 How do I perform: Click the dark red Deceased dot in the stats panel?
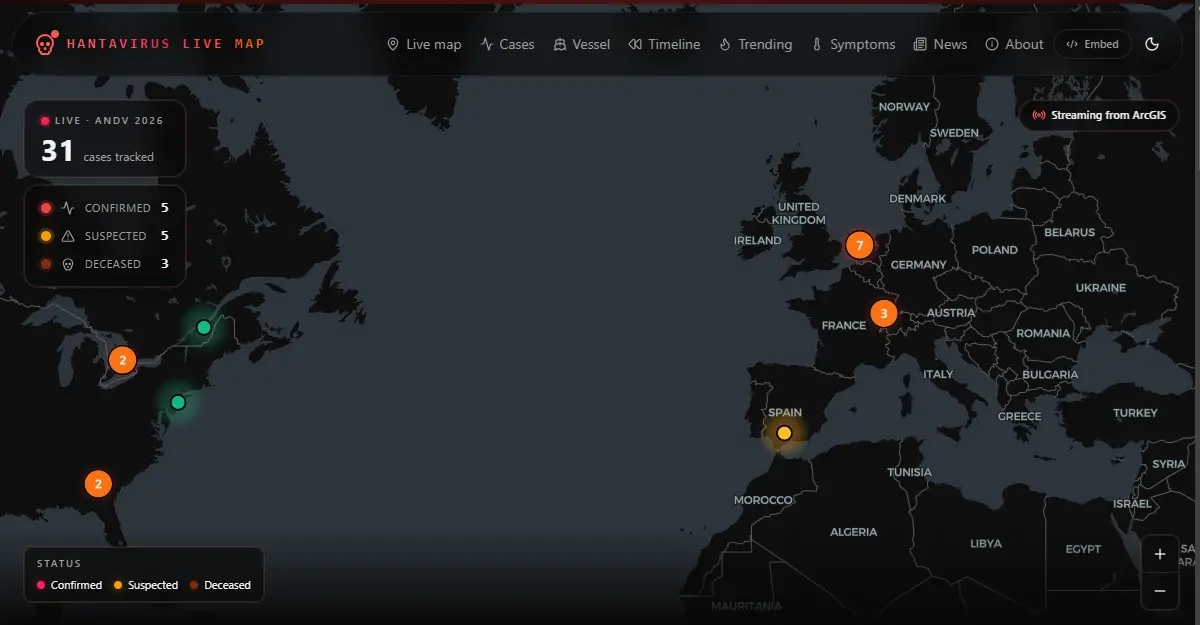tap(45, 264)
